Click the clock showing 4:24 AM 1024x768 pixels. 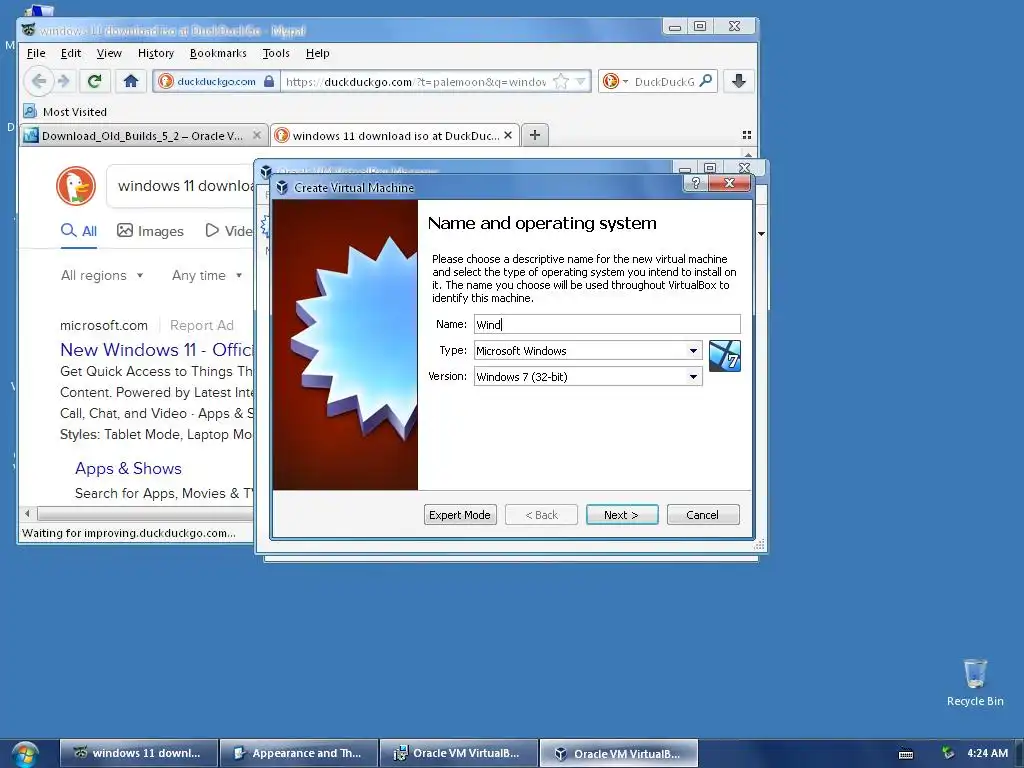tap(987, 753)
